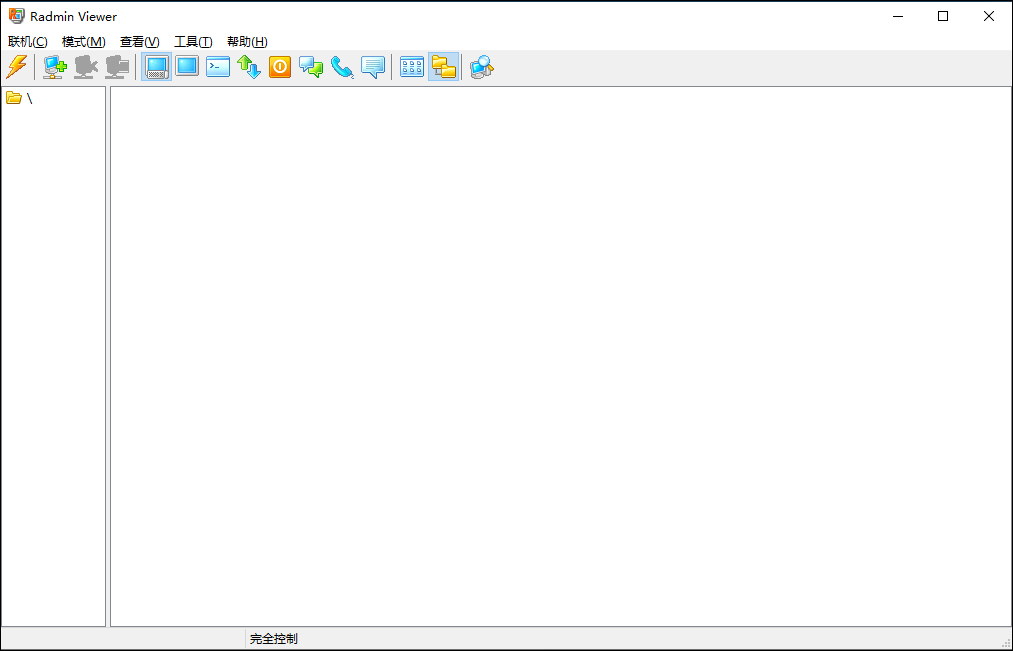Image resolution: width=1013 pixels, height=651 pixels.
Task: Select the root \ folder in tree
Action: pyautogui.click(x=19, y=98)
